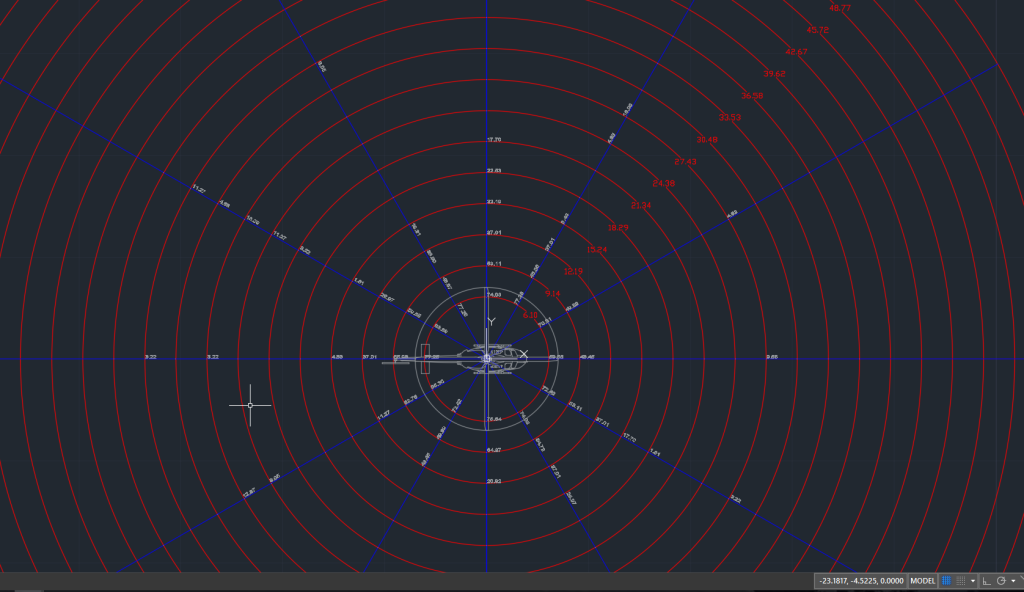The image size is (1024, 592).
Task: Click the cursor coordinates readout
Action: (x=861, y=580)
